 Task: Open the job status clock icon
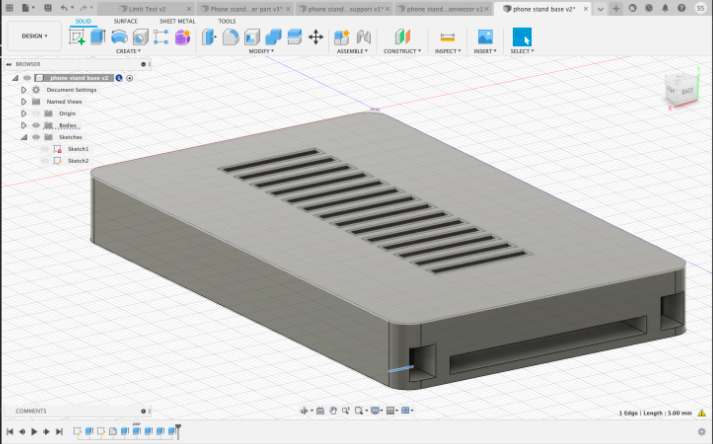coord(649,8)
